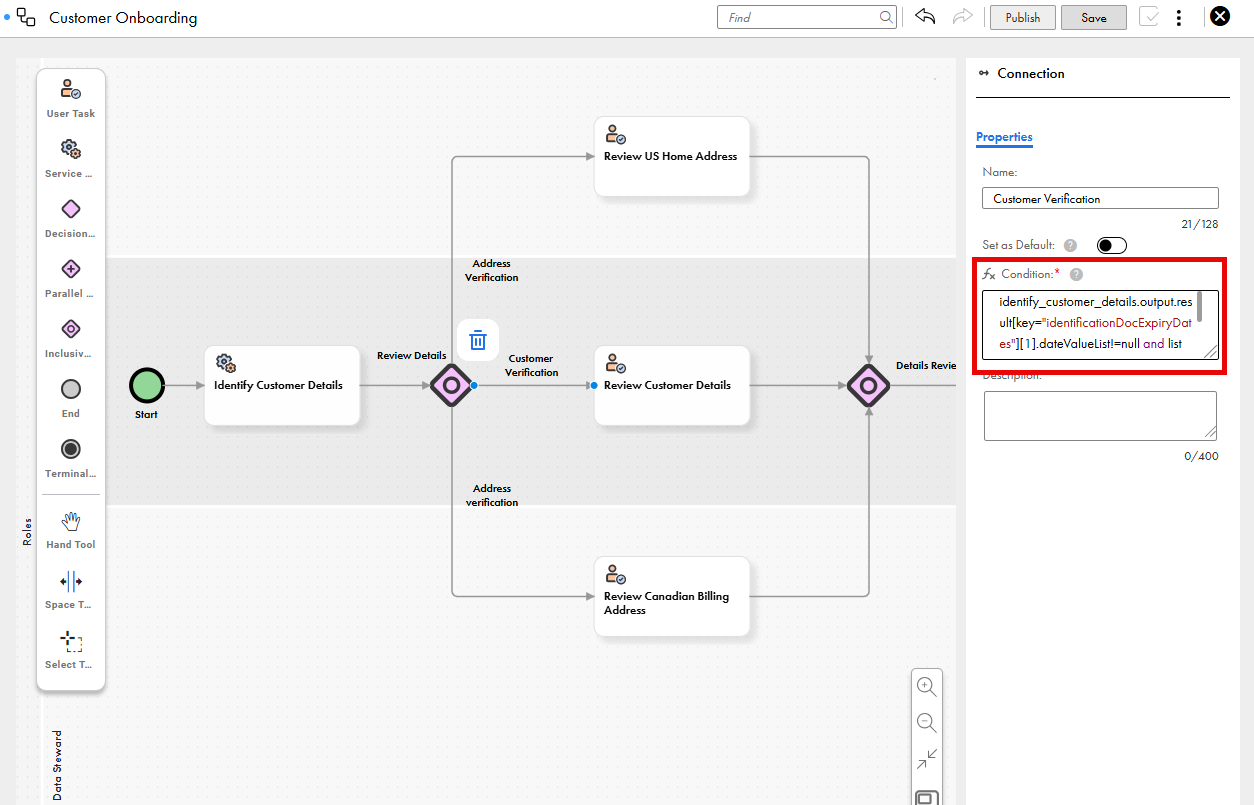Select the User Task palette tool

point(70,99)
